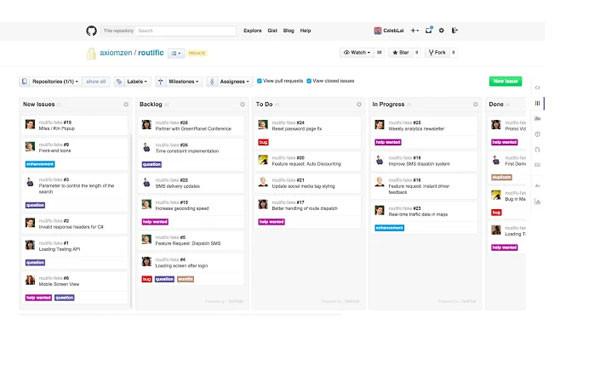
Task: Click the active Board icon in right sidebar
Action: click(x=538, y=103)
